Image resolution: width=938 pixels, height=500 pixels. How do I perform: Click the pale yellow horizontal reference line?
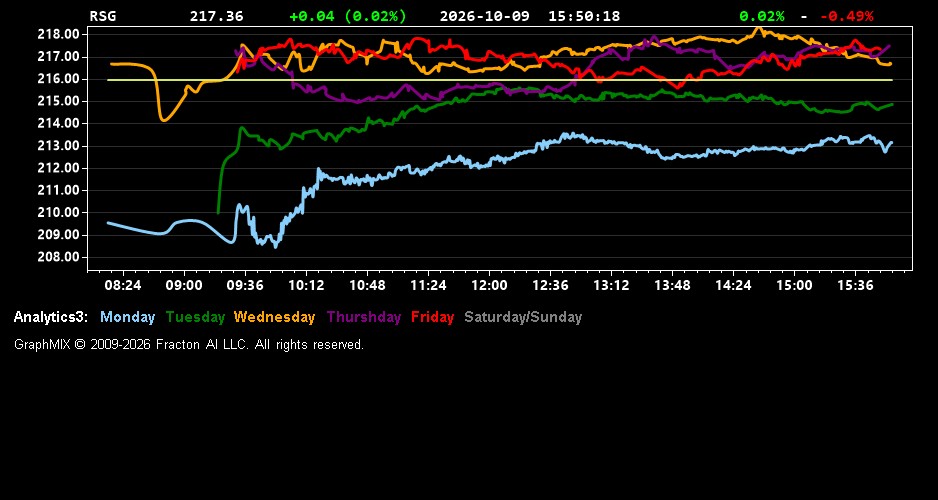500,80
